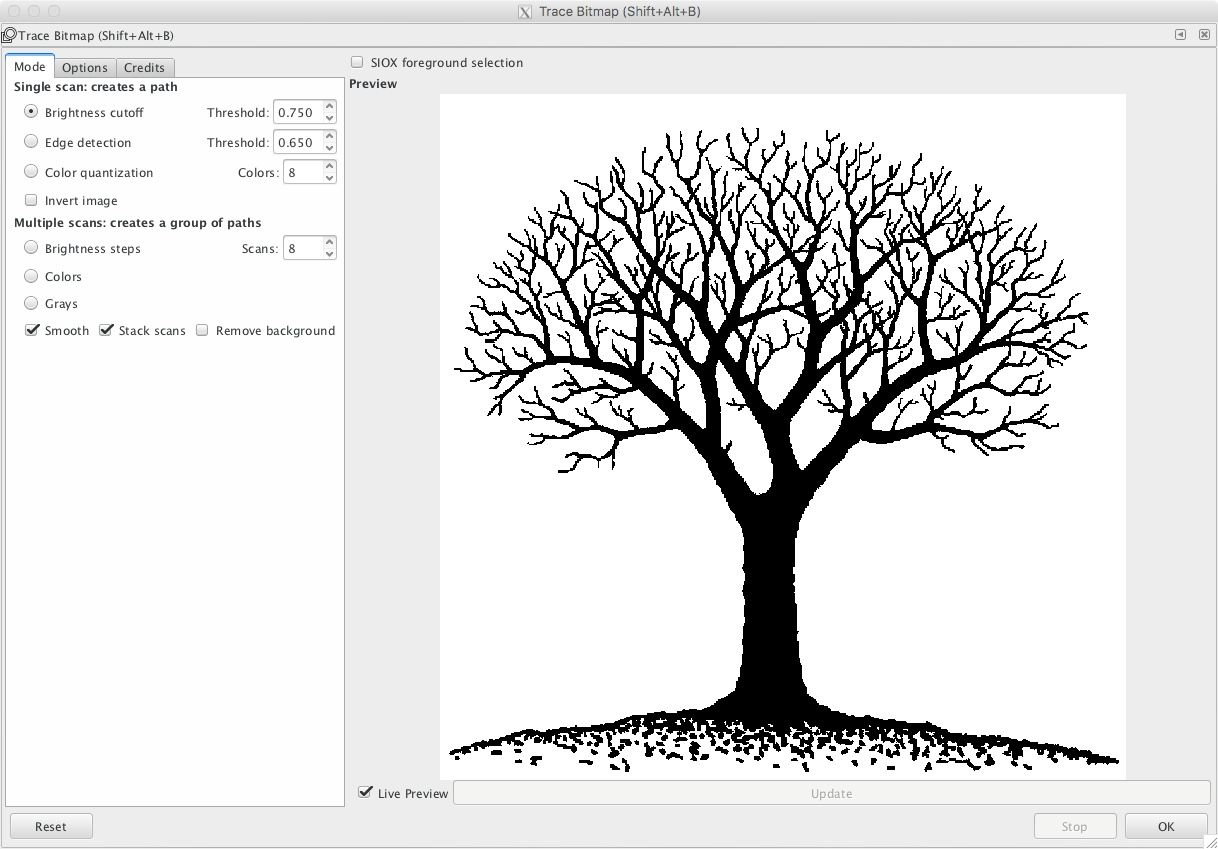The width and height of the screenshot is (1218, 849).
Task: Decrease the Edge detection threshold
Action: [x=329, y=147]
